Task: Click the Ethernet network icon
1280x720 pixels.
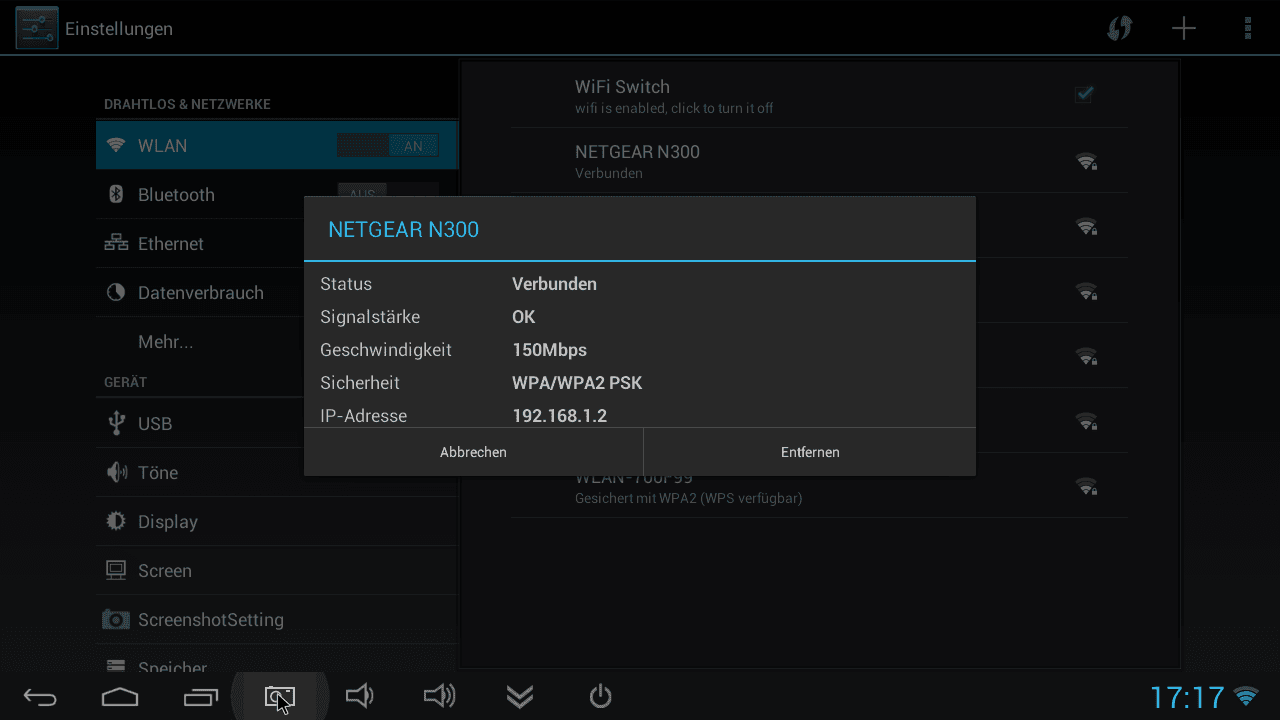Action: (116, 243)
